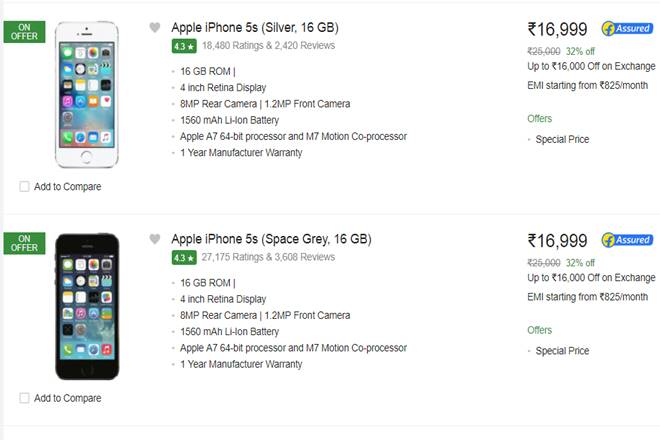Image resolution: width=660 pixels, height=440 pixels.
Task: View 27,175 Ratings & 3,608 Reviews
Action: pos(268,257)
